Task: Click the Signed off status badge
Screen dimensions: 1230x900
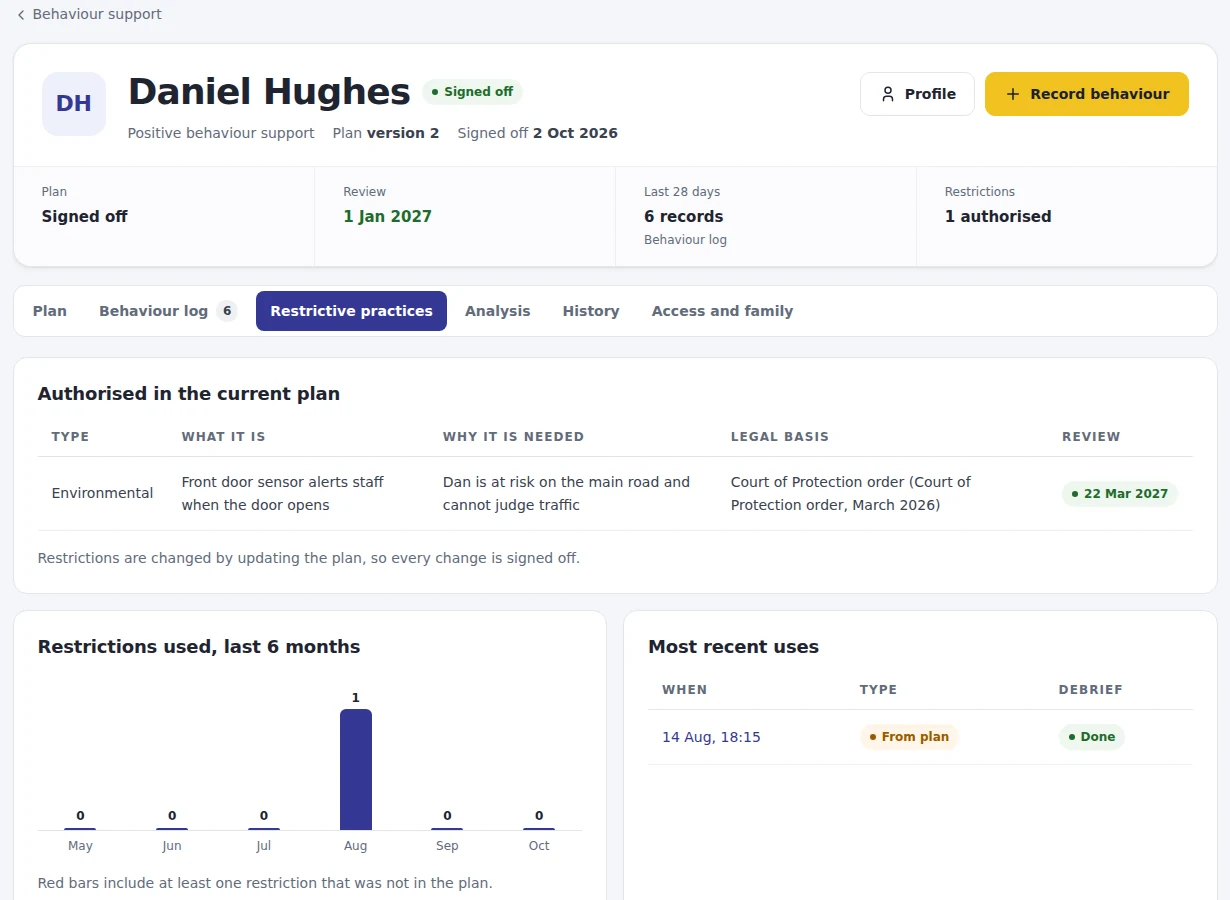Action: pos(472,92)
